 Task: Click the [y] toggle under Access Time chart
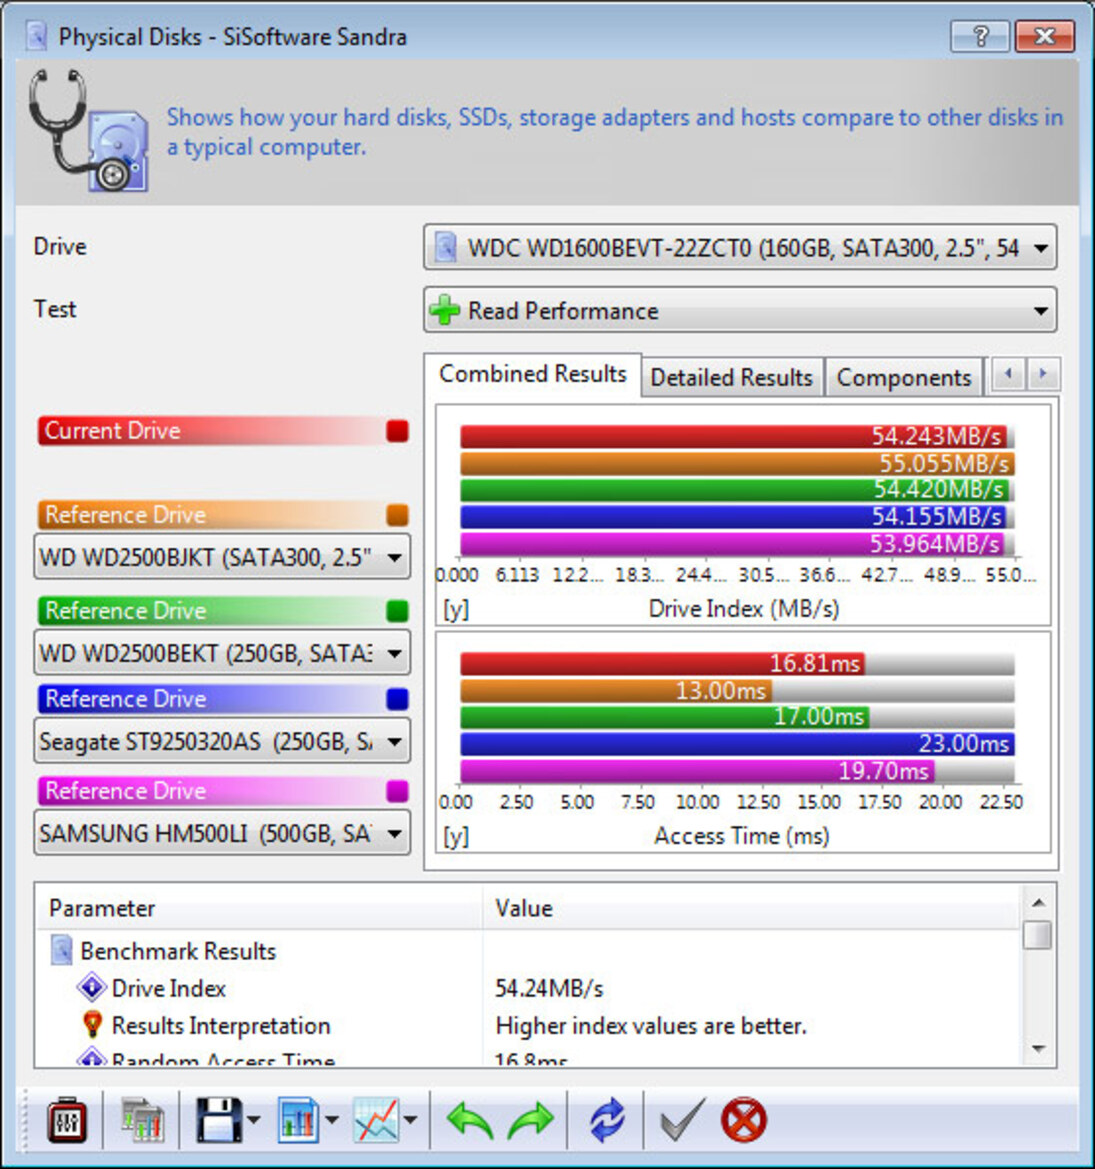(x=456, y=836)
